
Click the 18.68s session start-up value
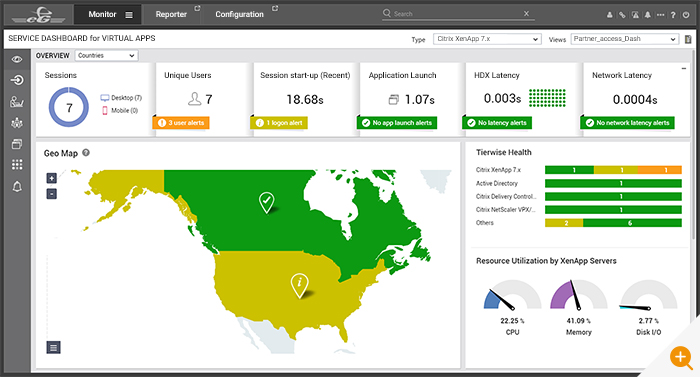click(305, 100)
